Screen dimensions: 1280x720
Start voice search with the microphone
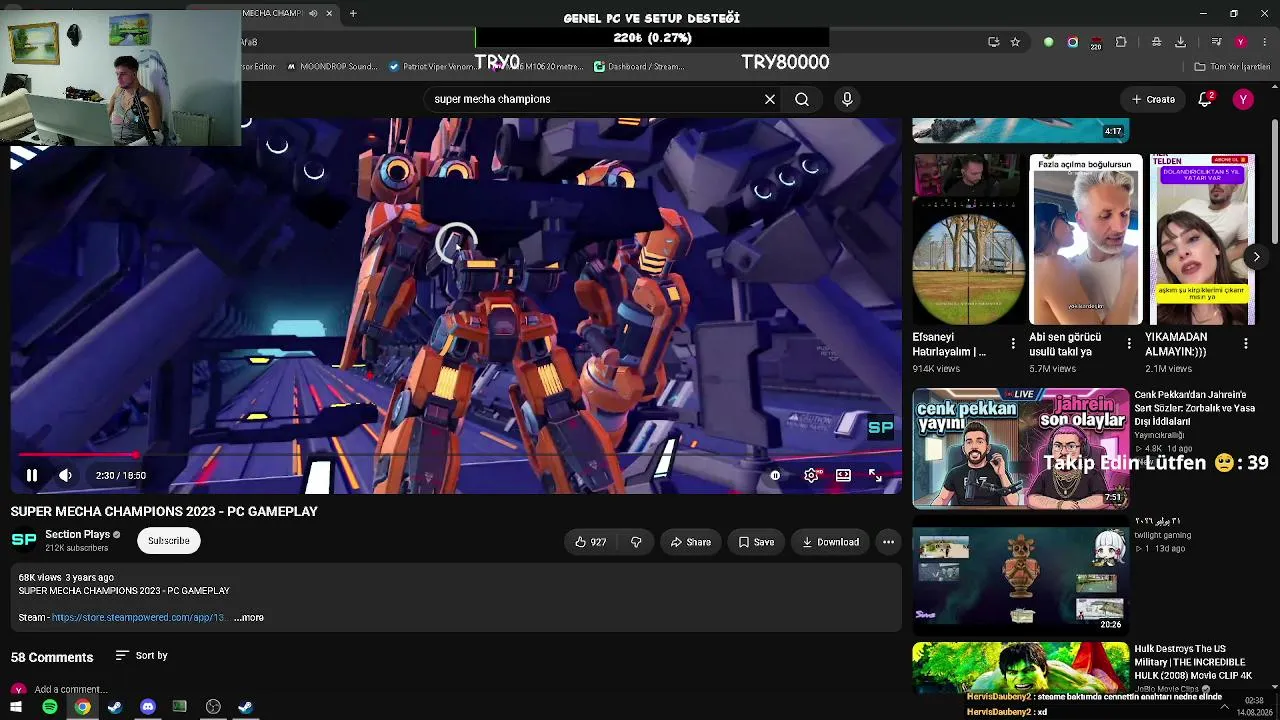[x=847, y=99]
